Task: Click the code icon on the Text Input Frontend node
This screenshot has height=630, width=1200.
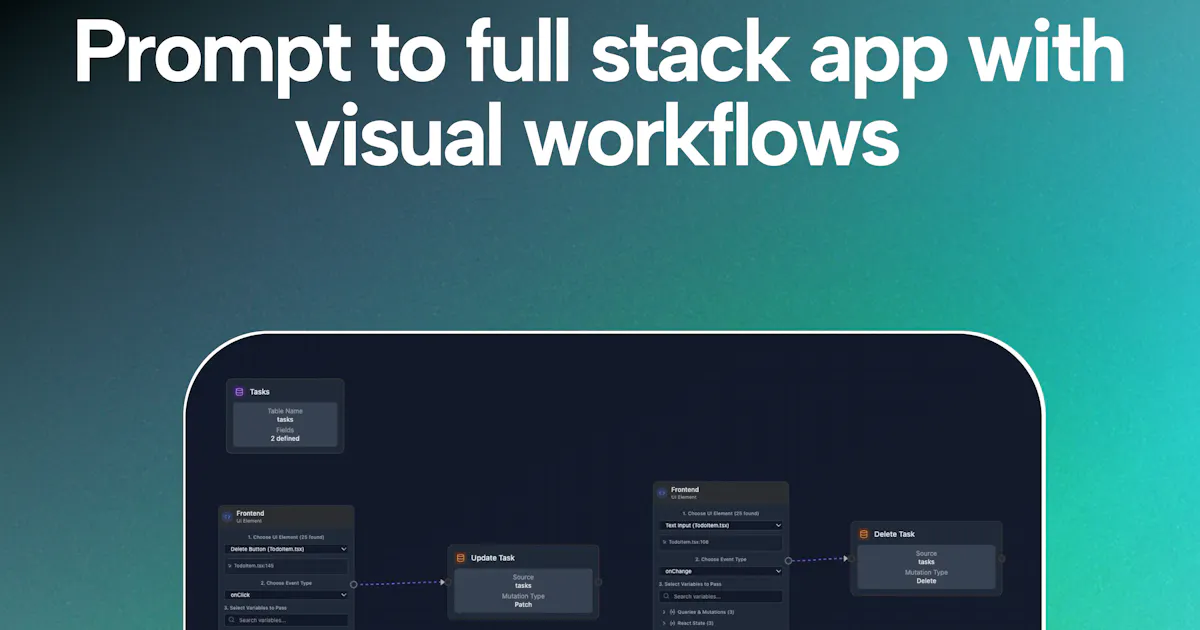Action: click(x=662, y=492)
